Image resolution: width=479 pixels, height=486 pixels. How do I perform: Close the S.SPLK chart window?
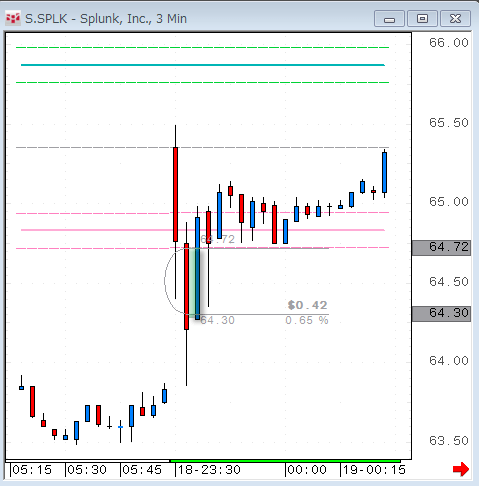tap(455, 18)
